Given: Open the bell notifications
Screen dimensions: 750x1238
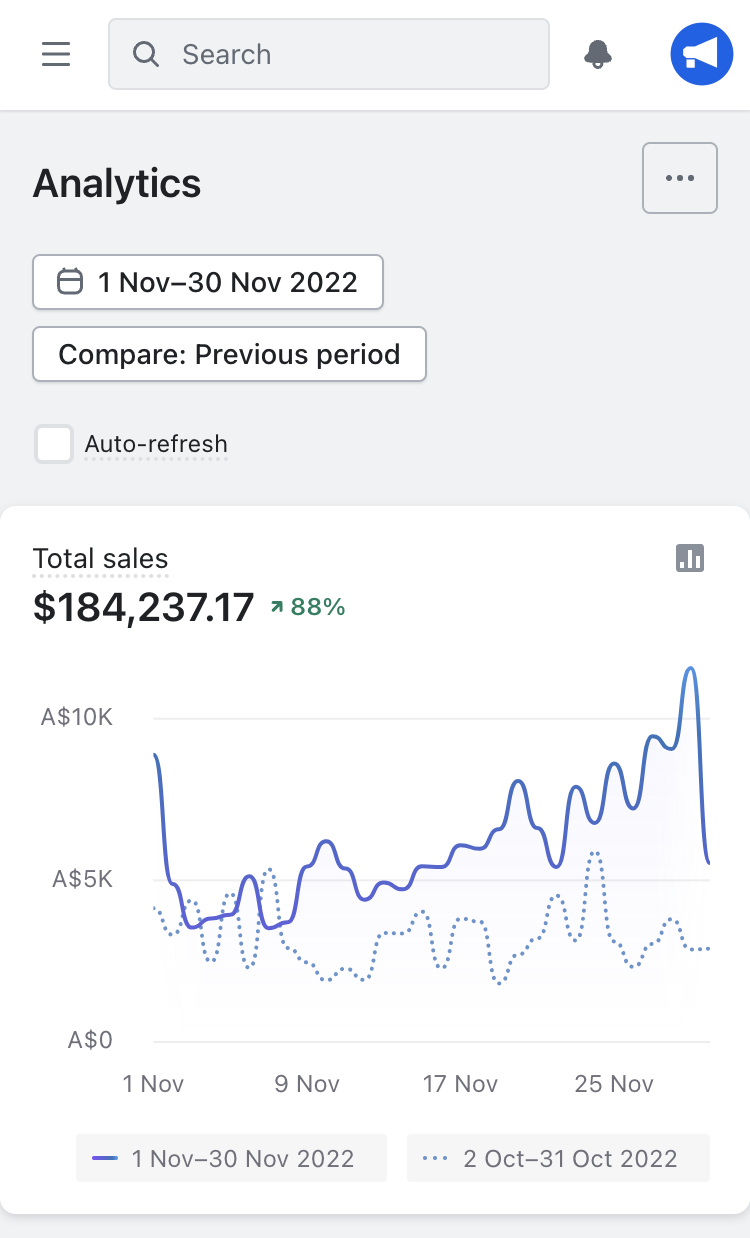Looking at the screenshot, I should point(598,54).
